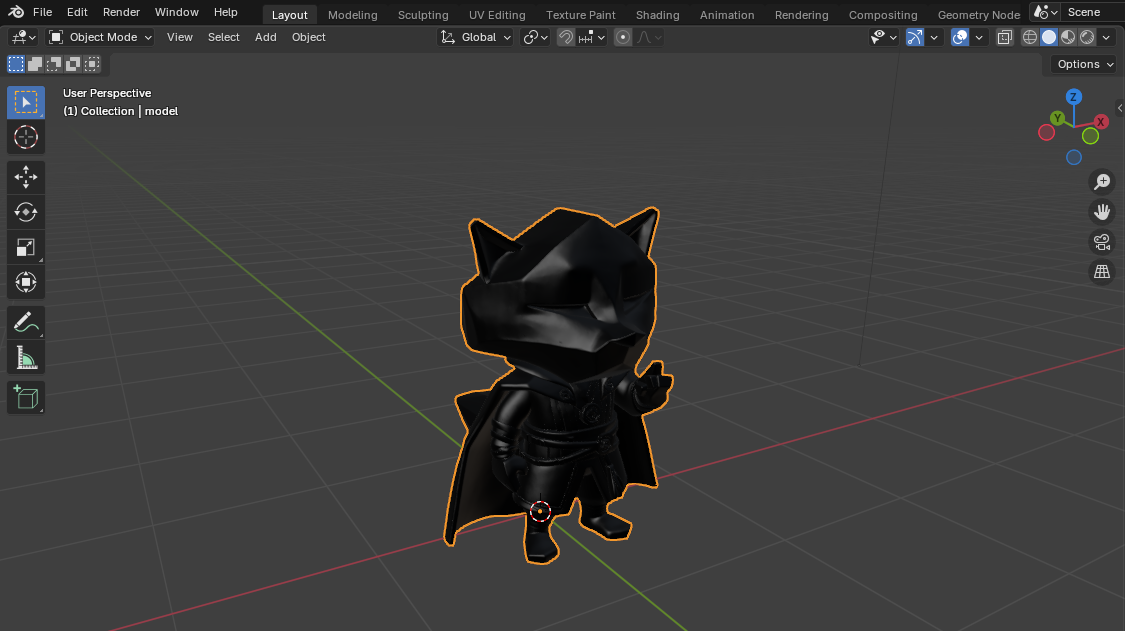
Task: Open the Object Mode dropdown
Action: tap(101, 37)
